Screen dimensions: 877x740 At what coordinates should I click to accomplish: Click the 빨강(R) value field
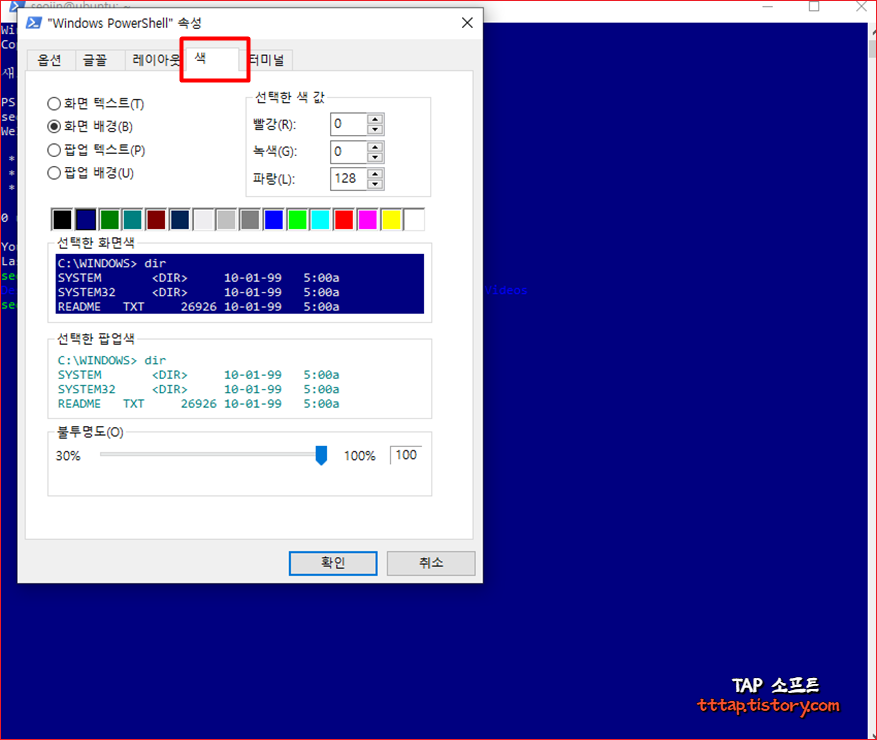point(349,124)
